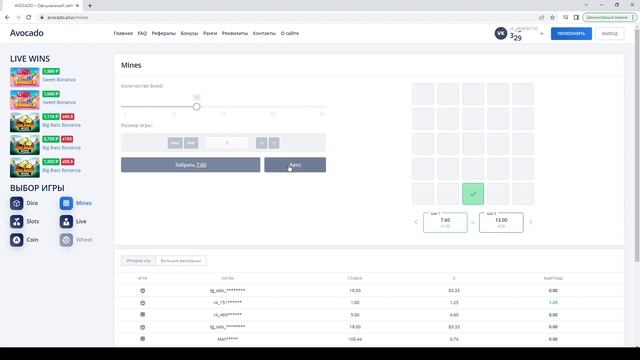
Task: Open the Ранги menu item
Action: click(x=210, y=33)
